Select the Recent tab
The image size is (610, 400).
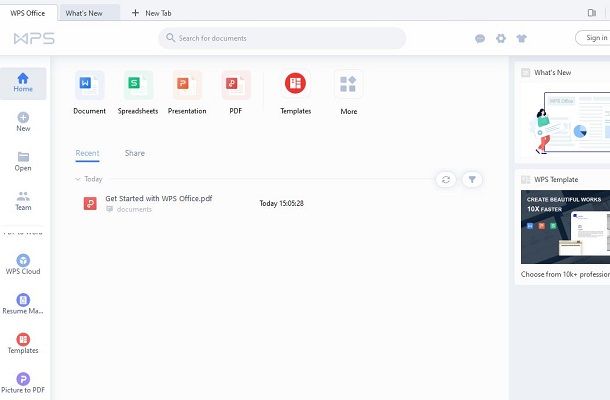(x=88, y=153)
